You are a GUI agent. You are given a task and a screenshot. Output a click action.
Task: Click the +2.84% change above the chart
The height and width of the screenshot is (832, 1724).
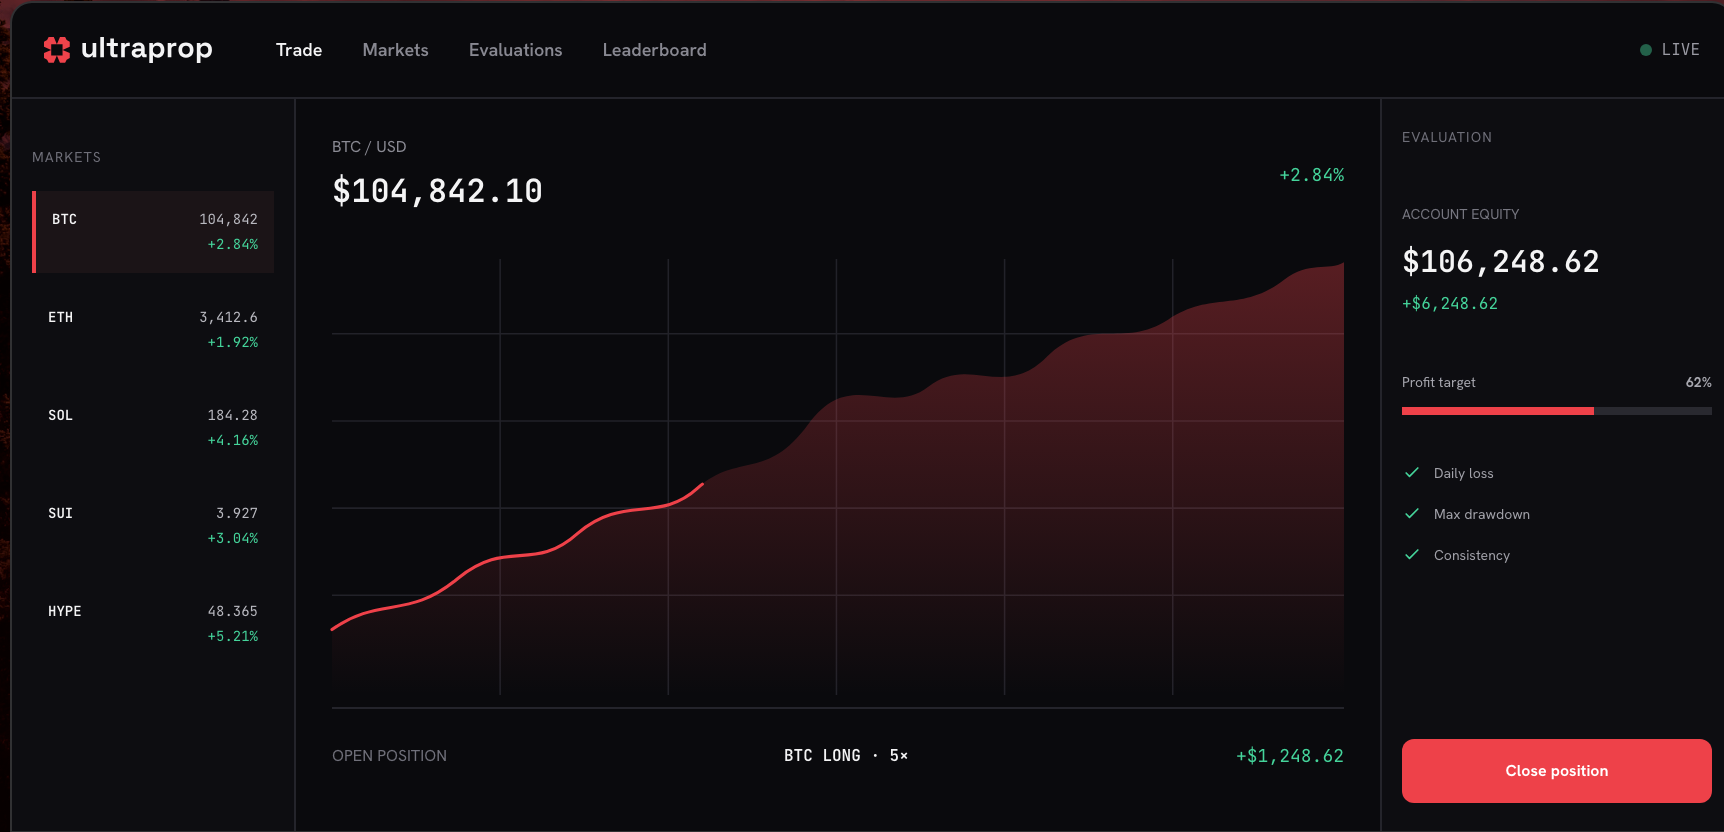[x=1312, y=175]
